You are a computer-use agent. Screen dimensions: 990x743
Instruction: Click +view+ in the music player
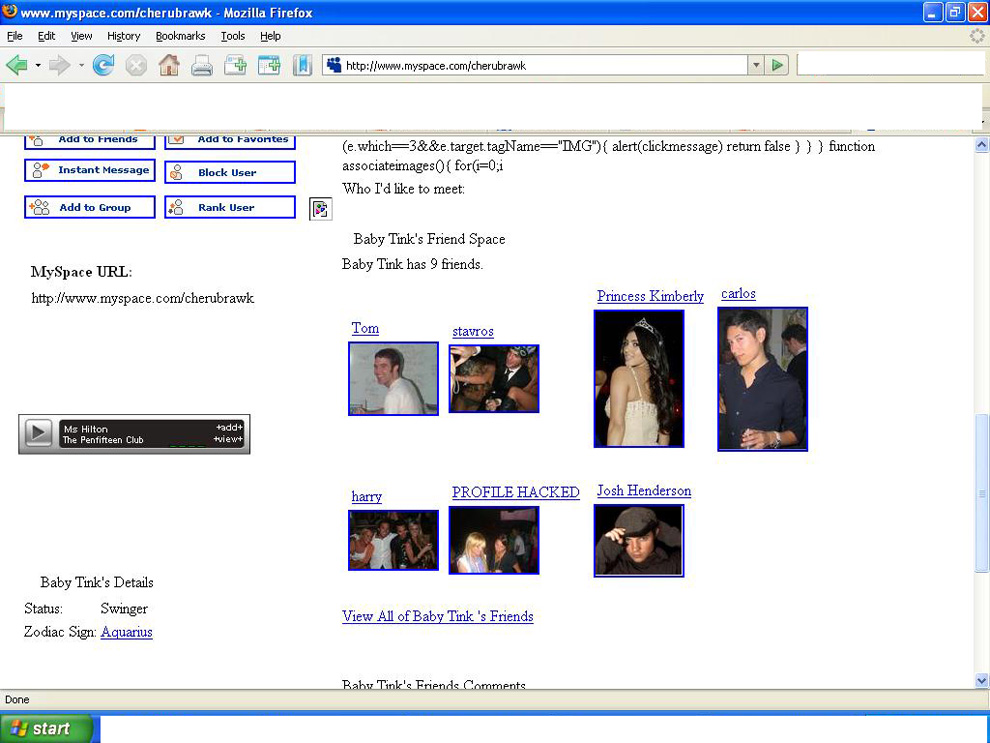[228, 439]
